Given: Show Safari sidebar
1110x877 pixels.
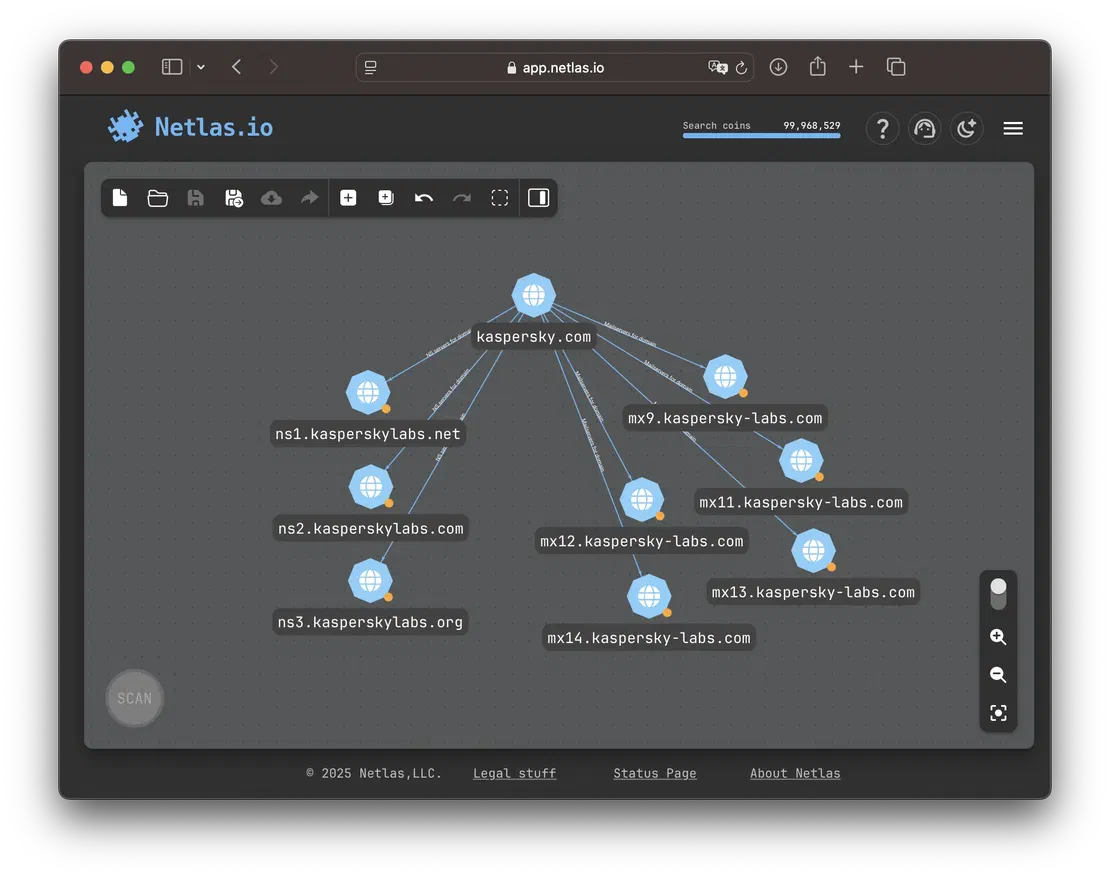Looking at the screenshot, I should click(172, 67).
